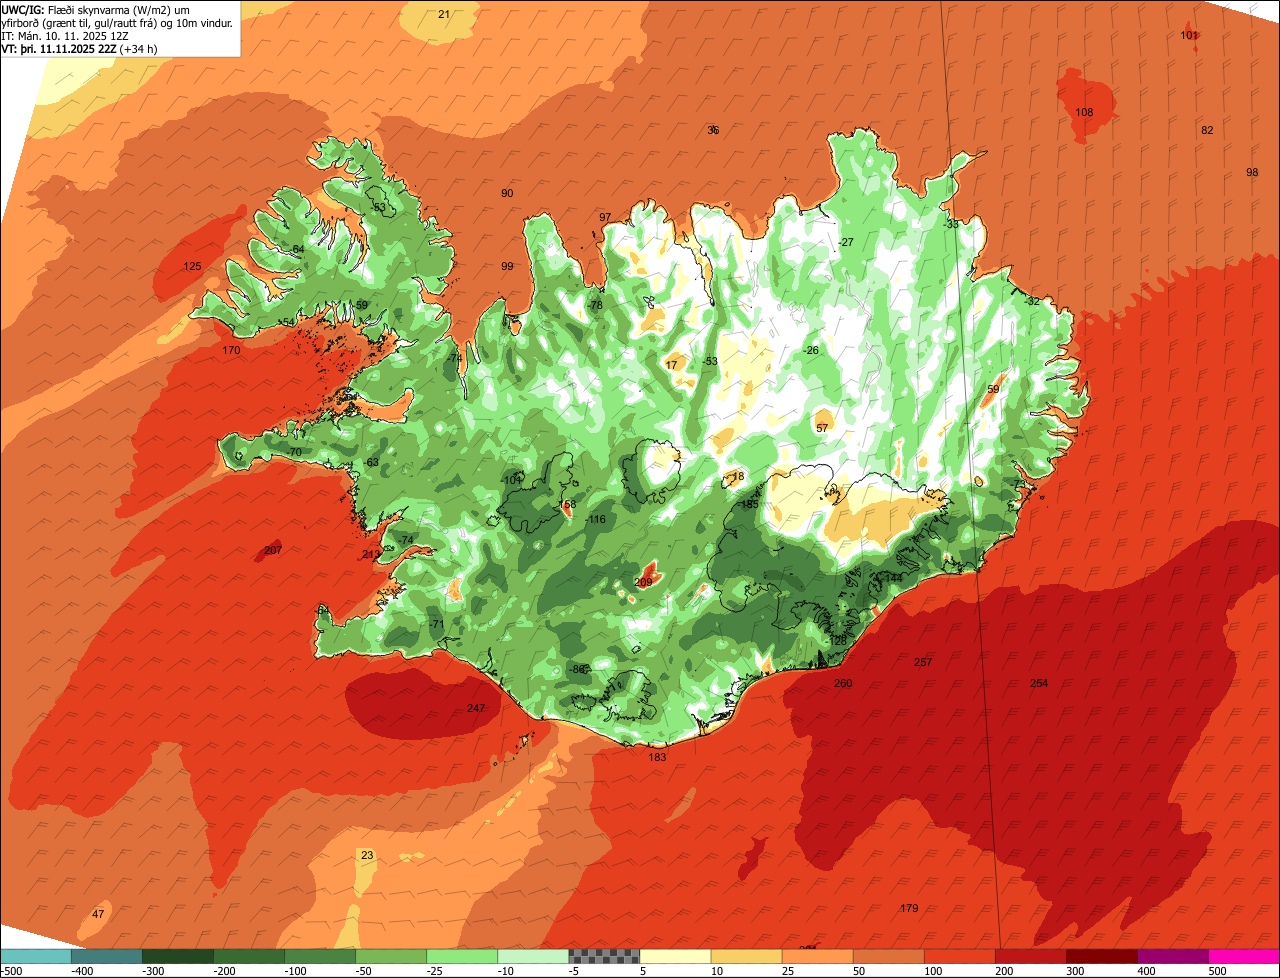Click the pale yellow swatch between 5 and 10

point(675,956)
